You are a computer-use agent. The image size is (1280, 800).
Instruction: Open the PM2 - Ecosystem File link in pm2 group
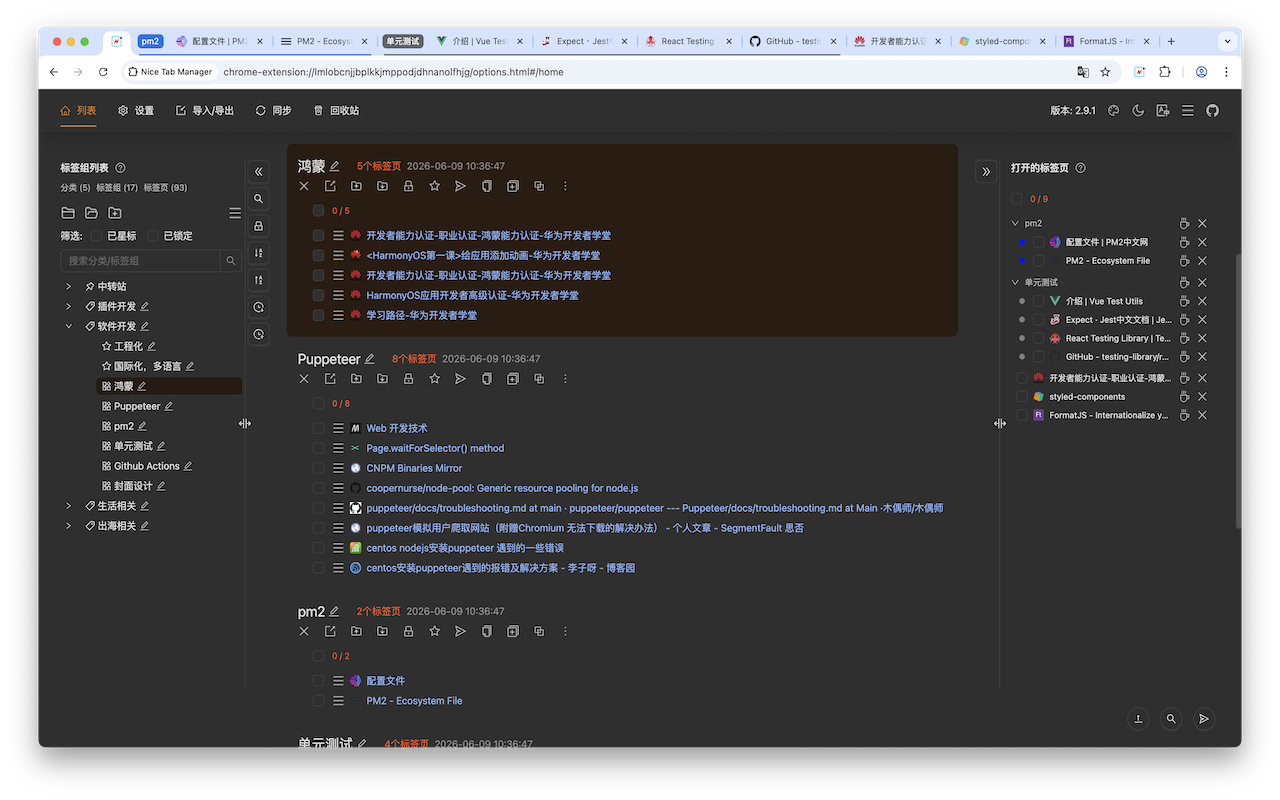tap(414, 701)
